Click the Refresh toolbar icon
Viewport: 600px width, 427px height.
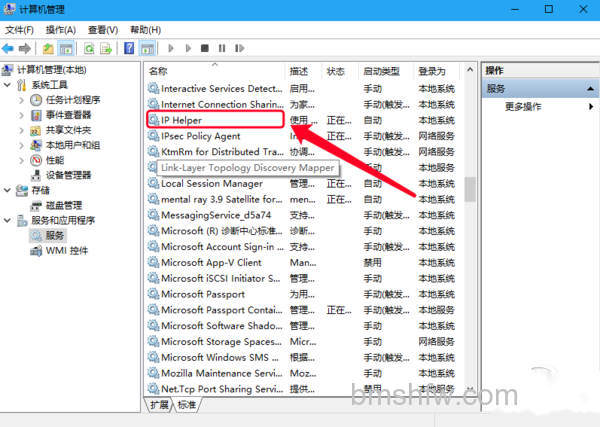[x=89, y=48]
